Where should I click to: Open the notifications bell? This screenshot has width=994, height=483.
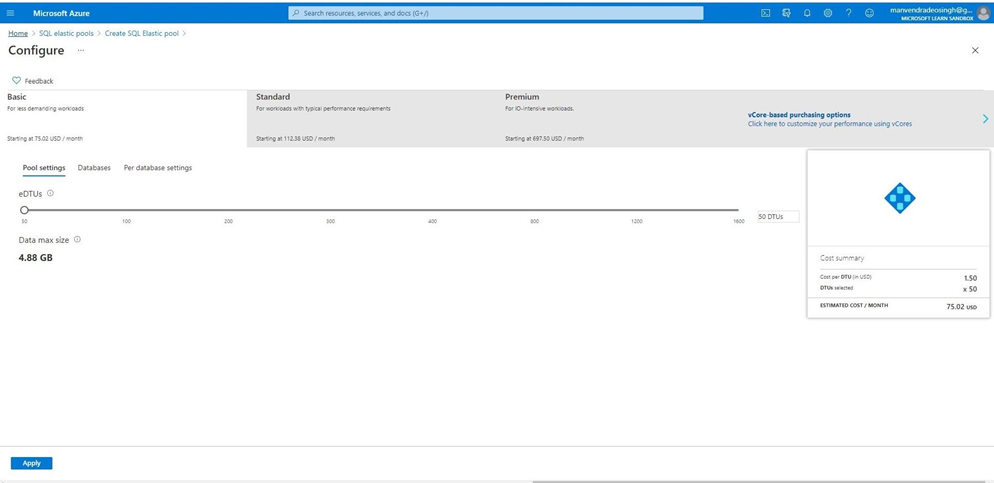pyautogui.click(x=807, y=13)
